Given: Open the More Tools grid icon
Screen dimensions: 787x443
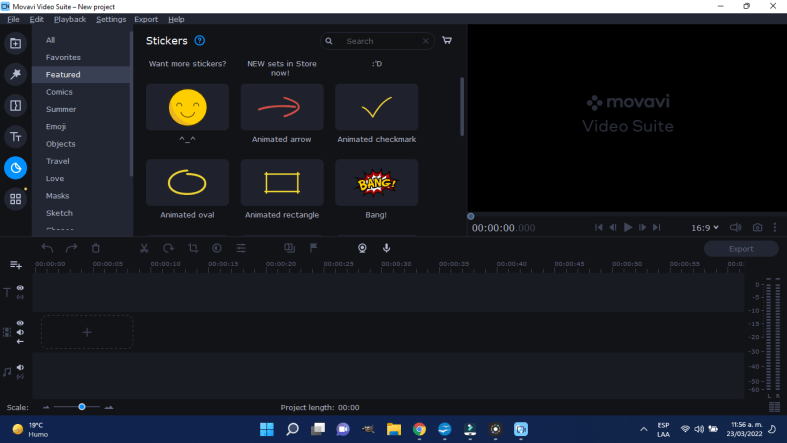Looking at the screenshot, I should [16, 199].
